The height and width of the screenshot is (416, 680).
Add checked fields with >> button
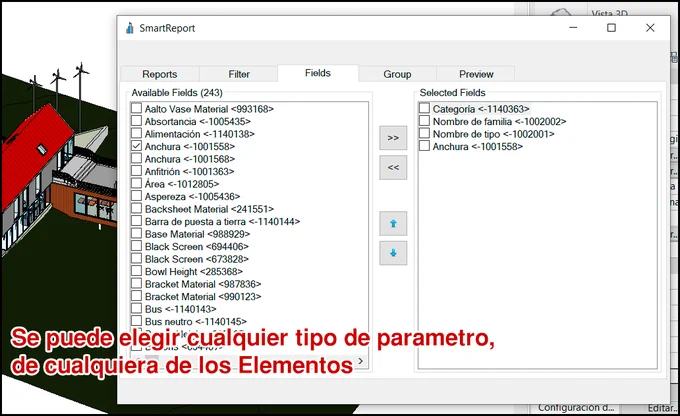[x=393, y=138]
